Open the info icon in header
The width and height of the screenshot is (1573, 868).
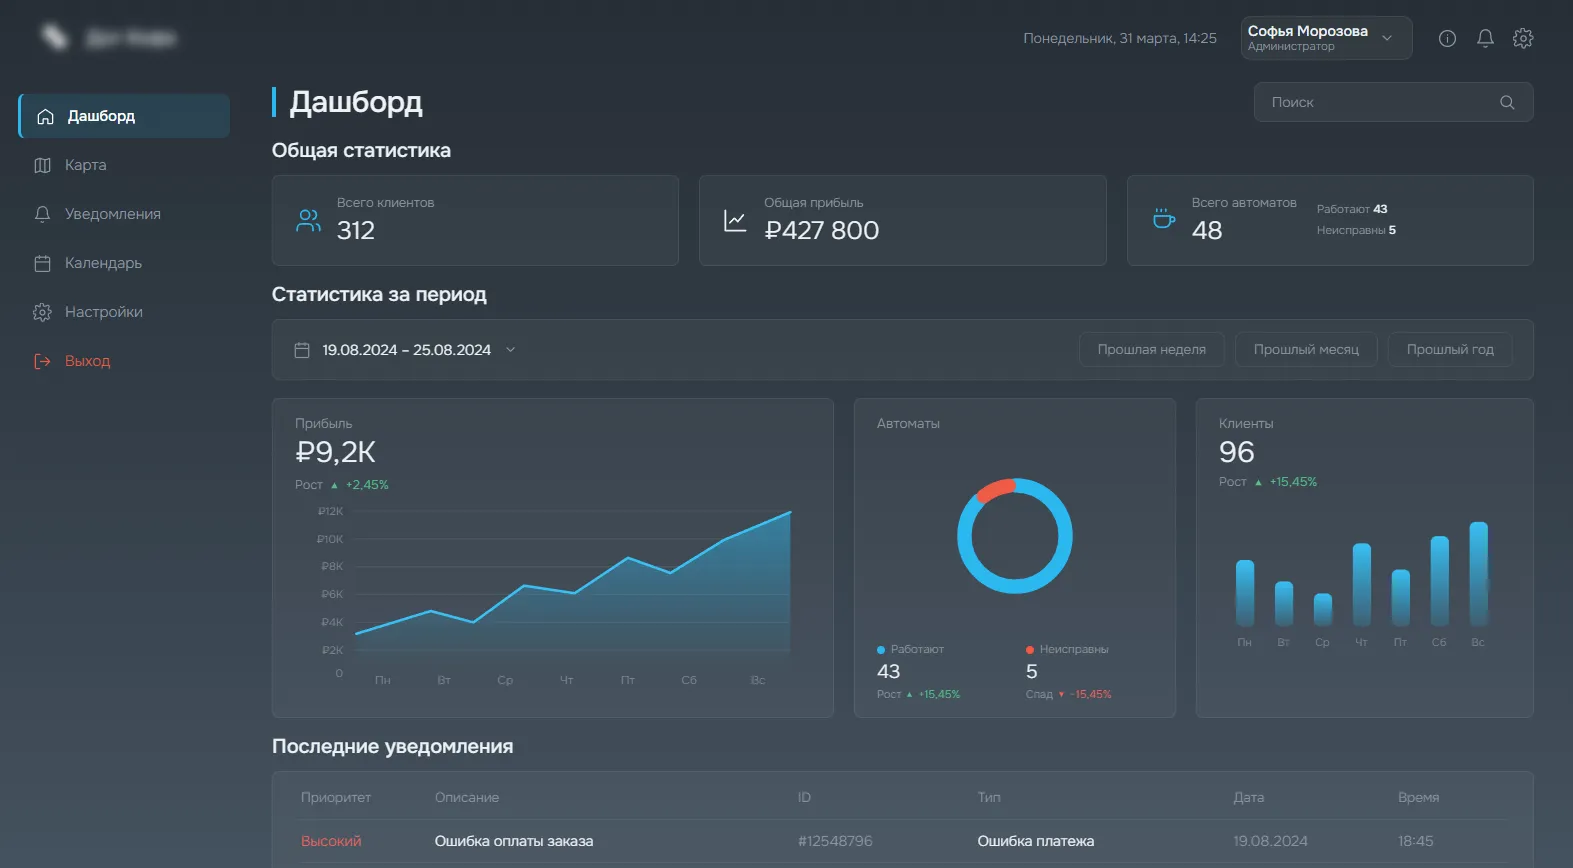point(1447,38)
